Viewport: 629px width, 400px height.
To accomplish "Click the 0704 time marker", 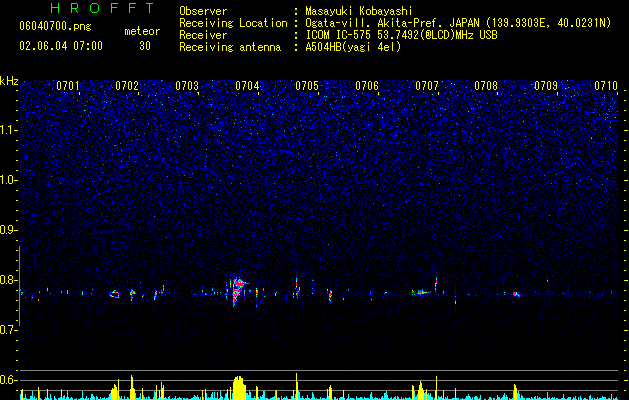I will tap(247, 85).
